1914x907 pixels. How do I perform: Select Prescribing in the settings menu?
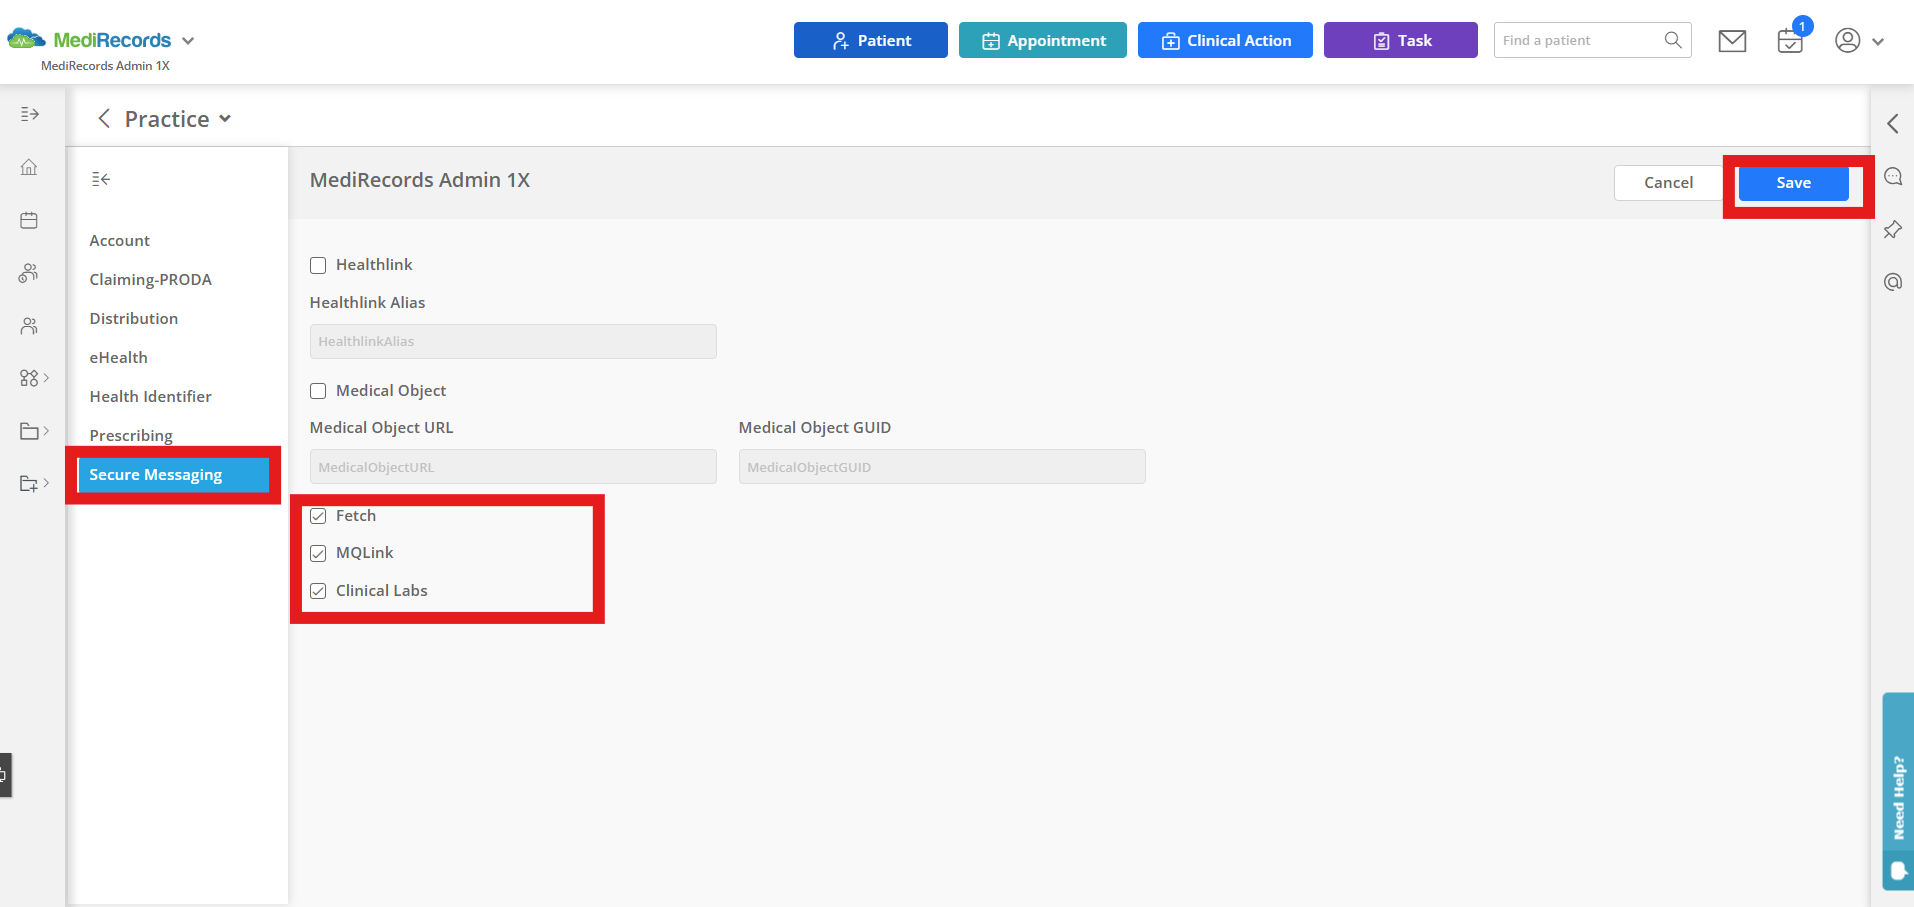131,436
